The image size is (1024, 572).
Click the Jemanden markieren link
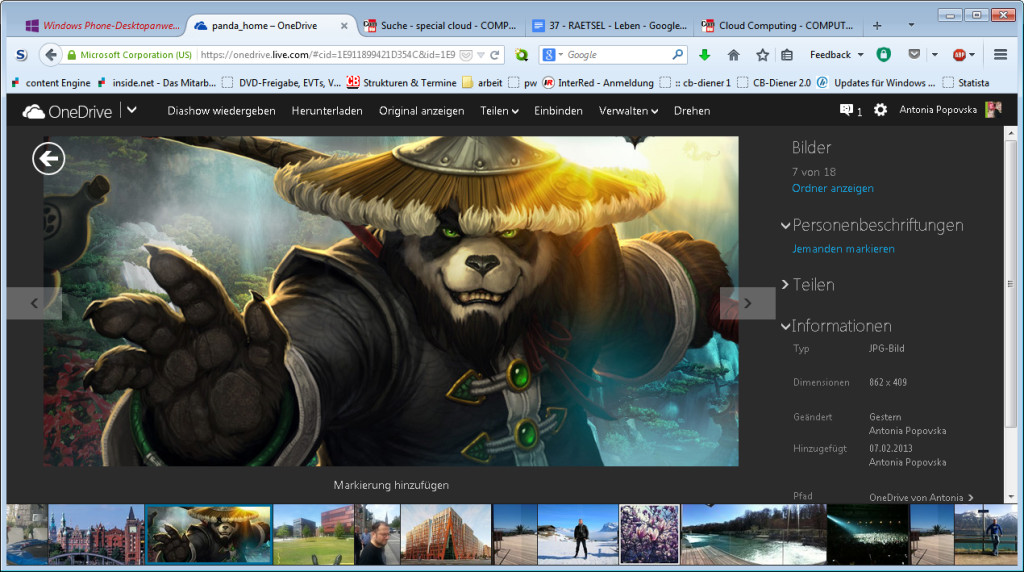(843, 249)
